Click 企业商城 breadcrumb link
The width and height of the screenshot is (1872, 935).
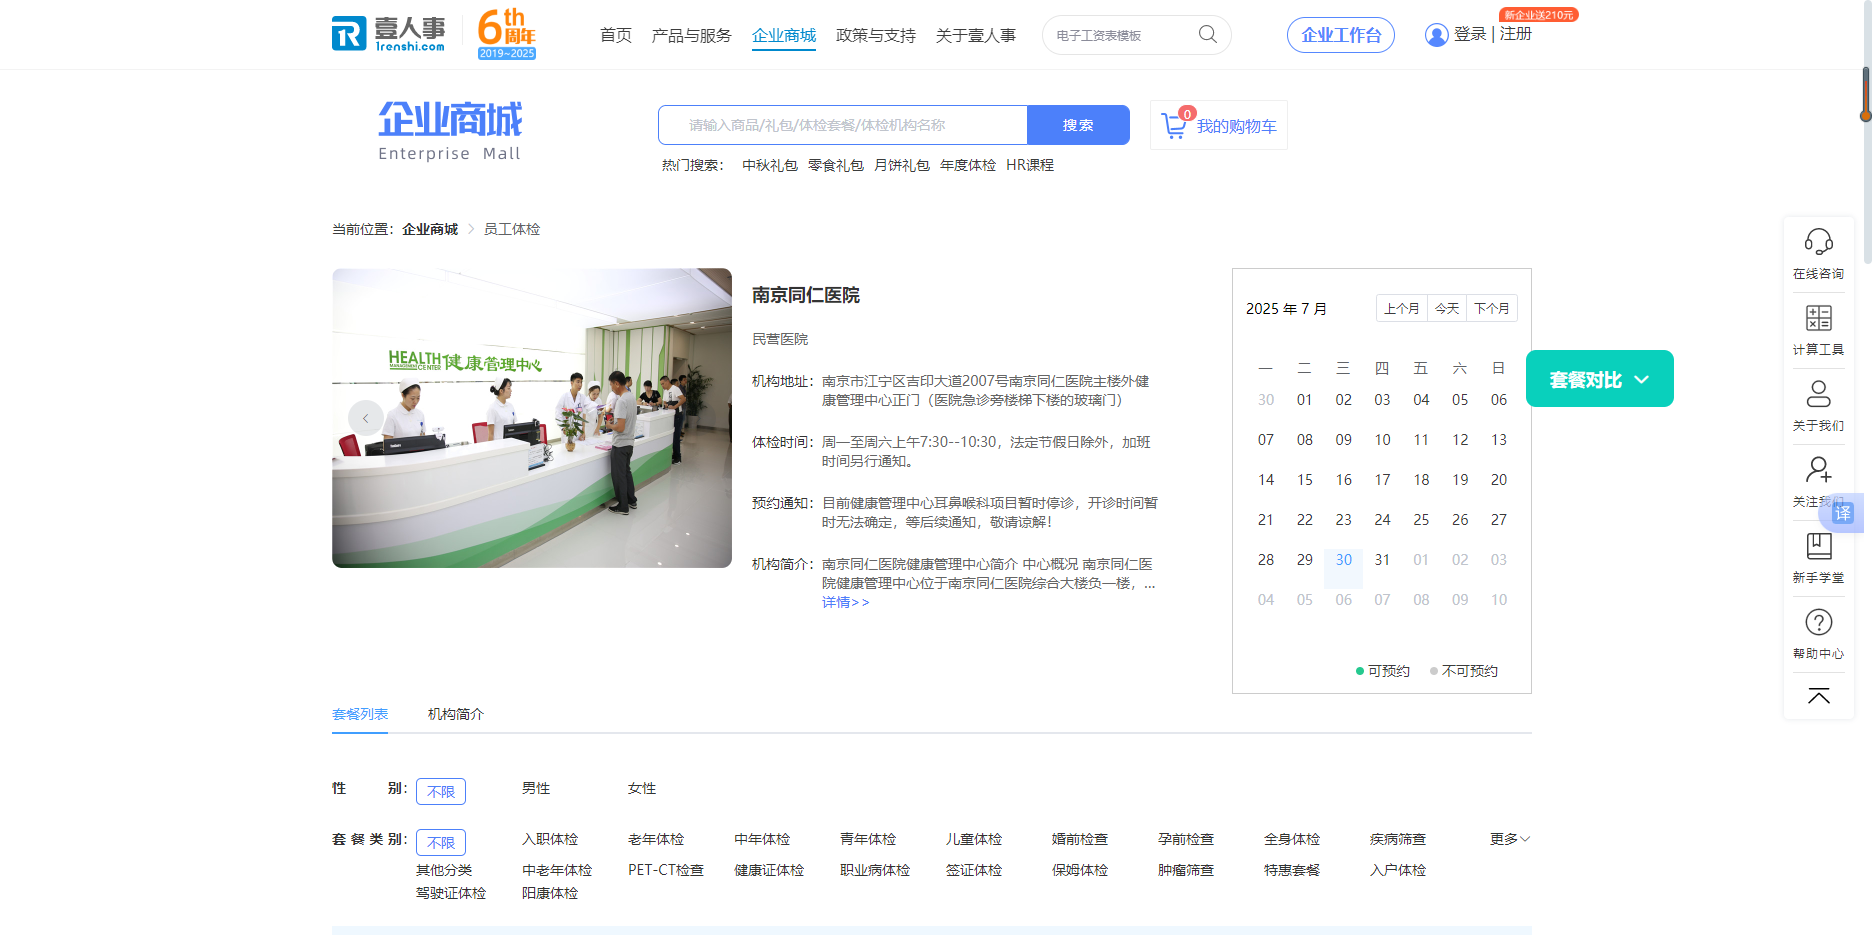point(430,229)
